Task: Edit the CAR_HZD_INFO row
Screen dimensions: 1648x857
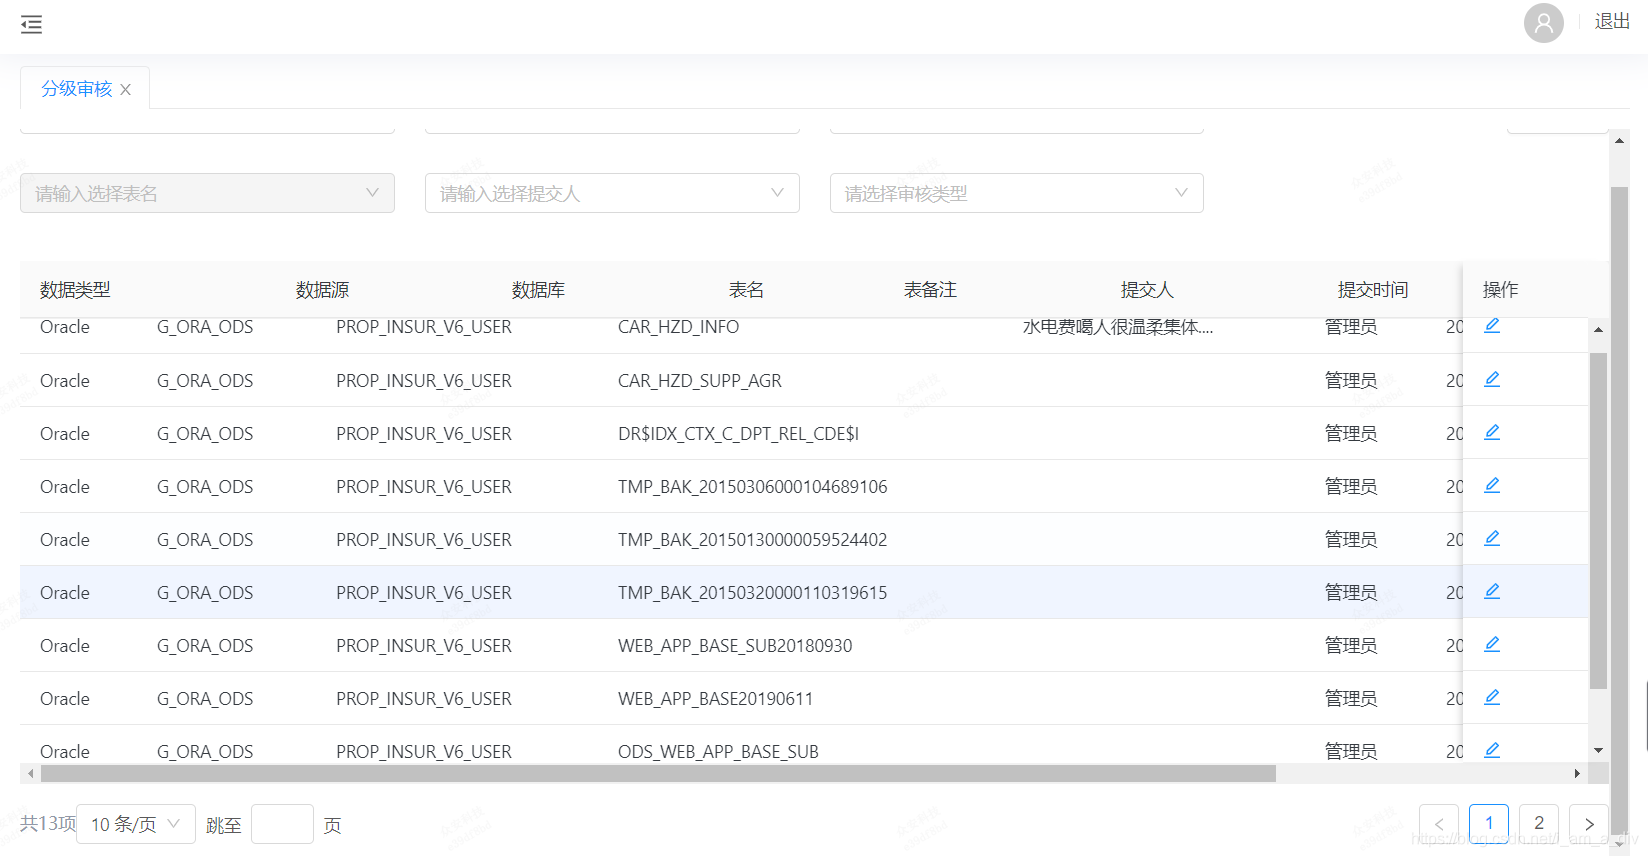Action: (x=1492, y=325)
